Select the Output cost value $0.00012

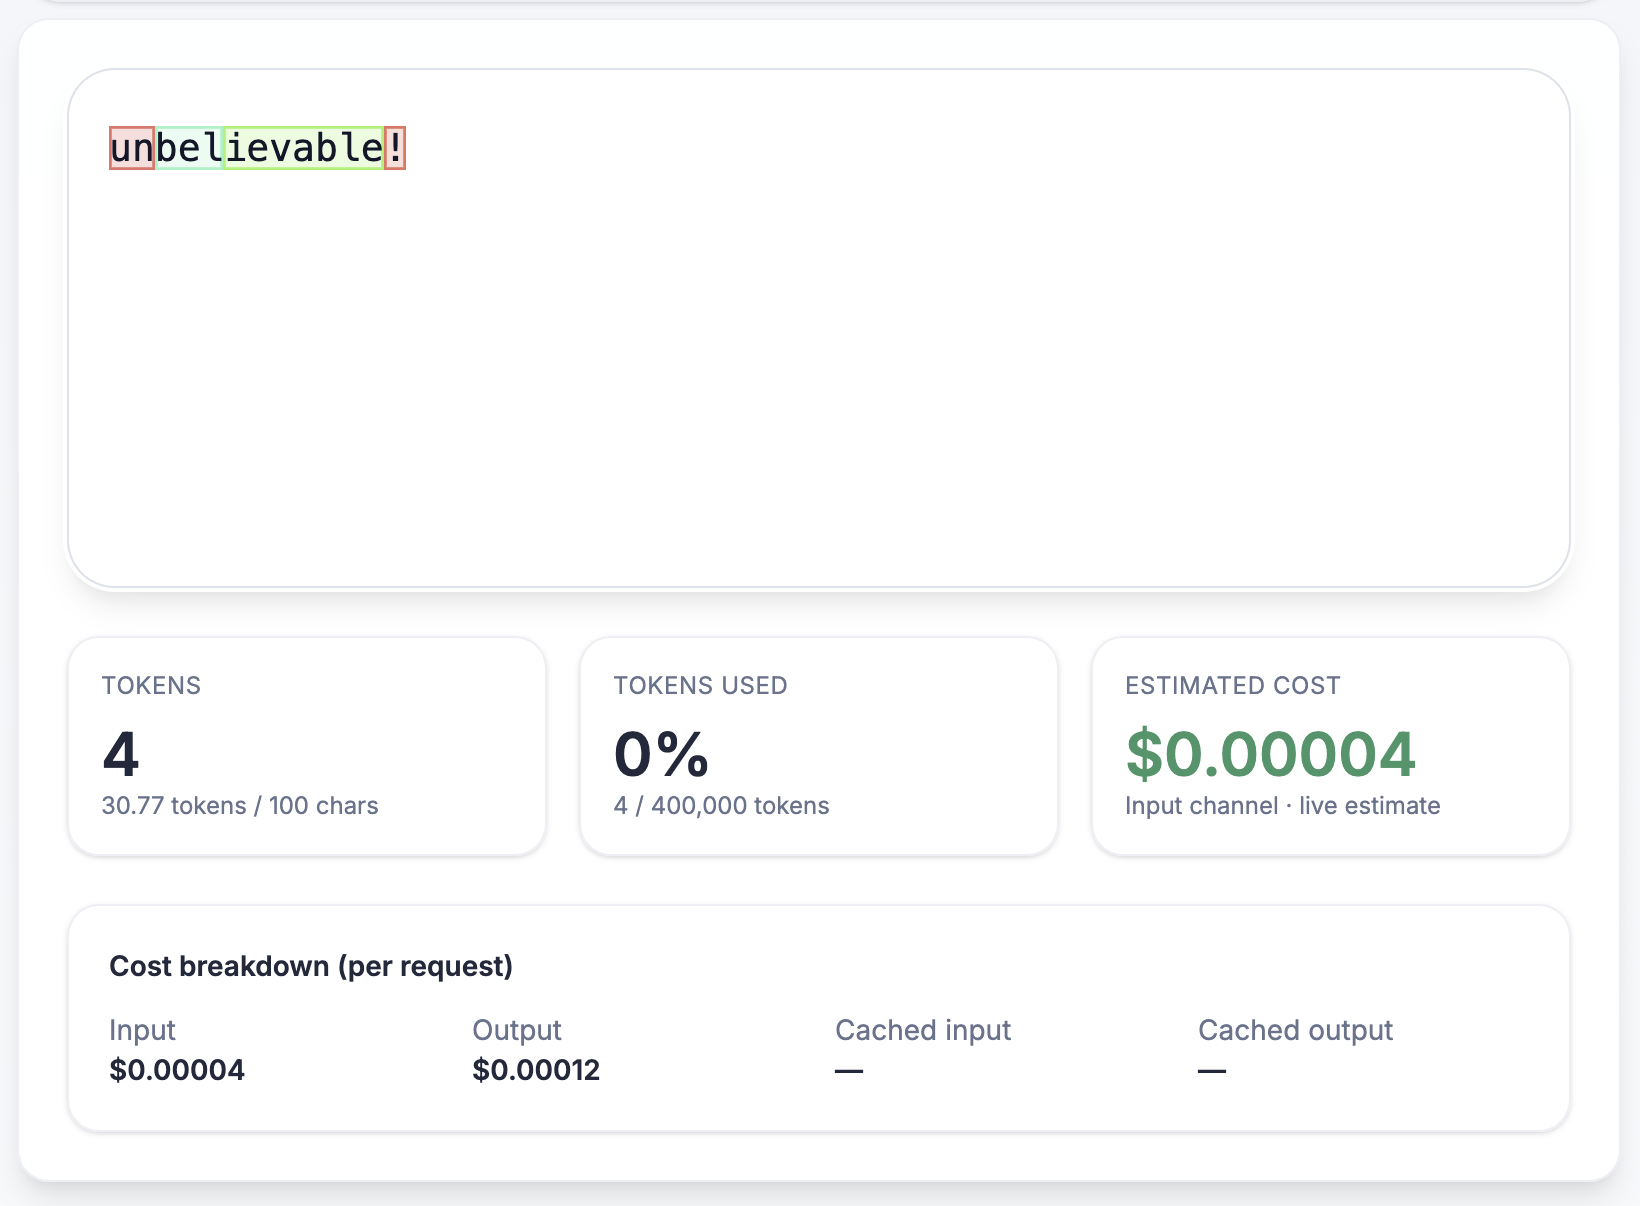[536, 1070]
